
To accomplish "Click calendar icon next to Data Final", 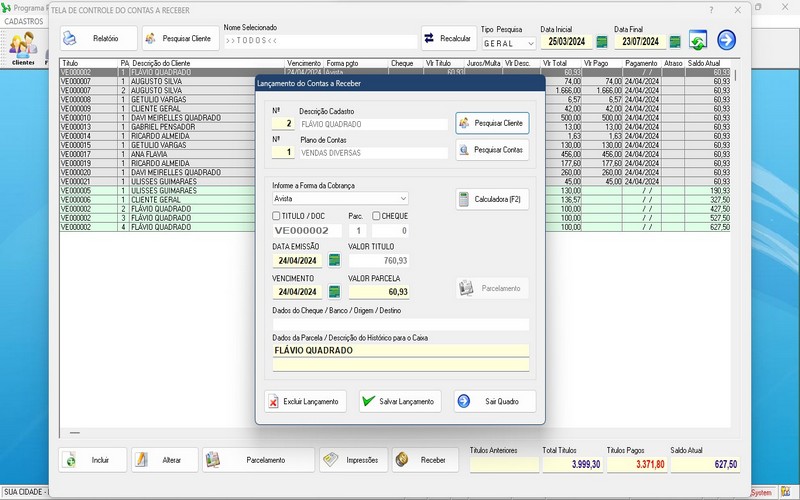I will pyautogui.click(x=675, y=42).
